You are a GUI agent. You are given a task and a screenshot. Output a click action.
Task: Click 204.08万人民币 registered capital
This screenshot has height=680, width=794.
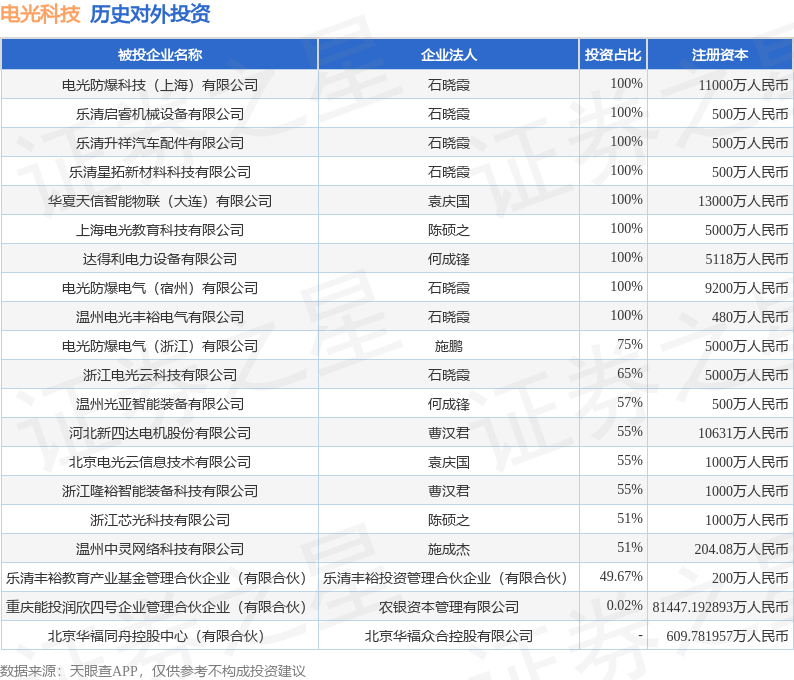(741, 549)
